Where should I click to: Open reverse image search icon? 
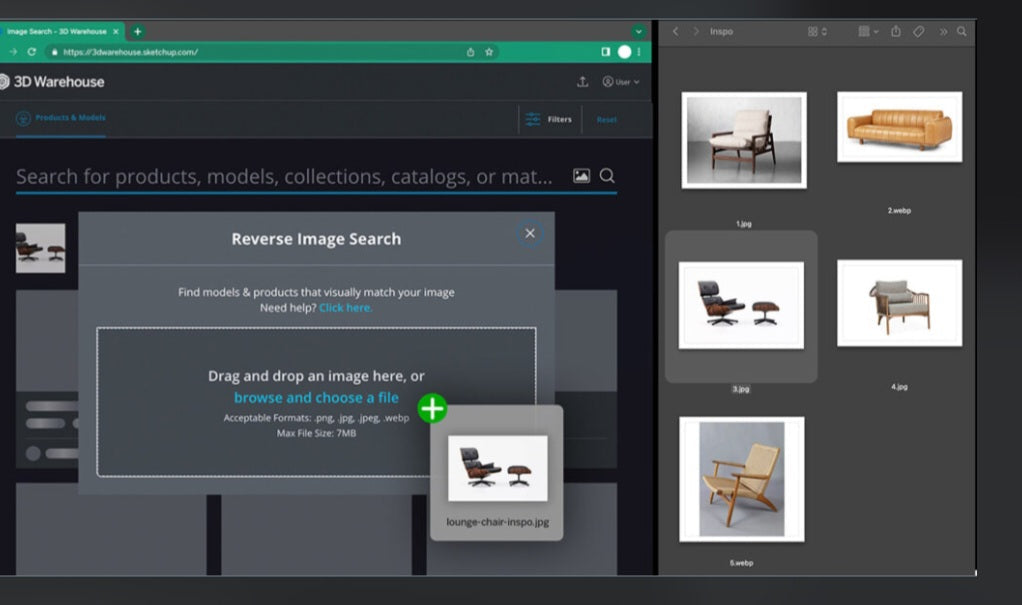coord(581,175)
